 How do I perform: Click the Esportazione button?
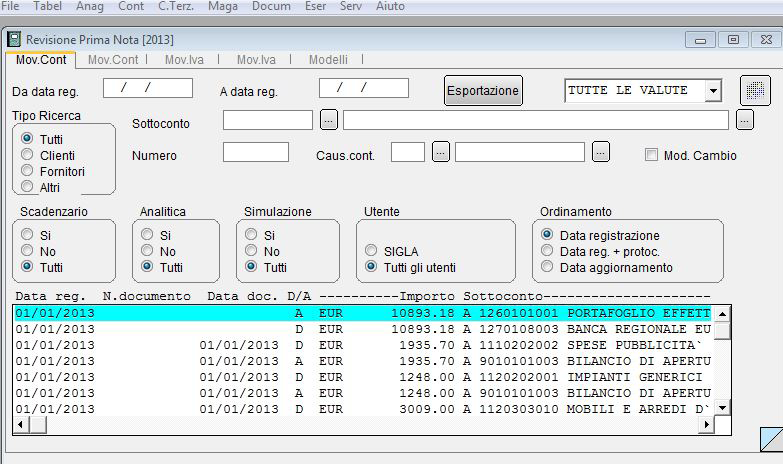pyautogui.click(x=483, y=90)
